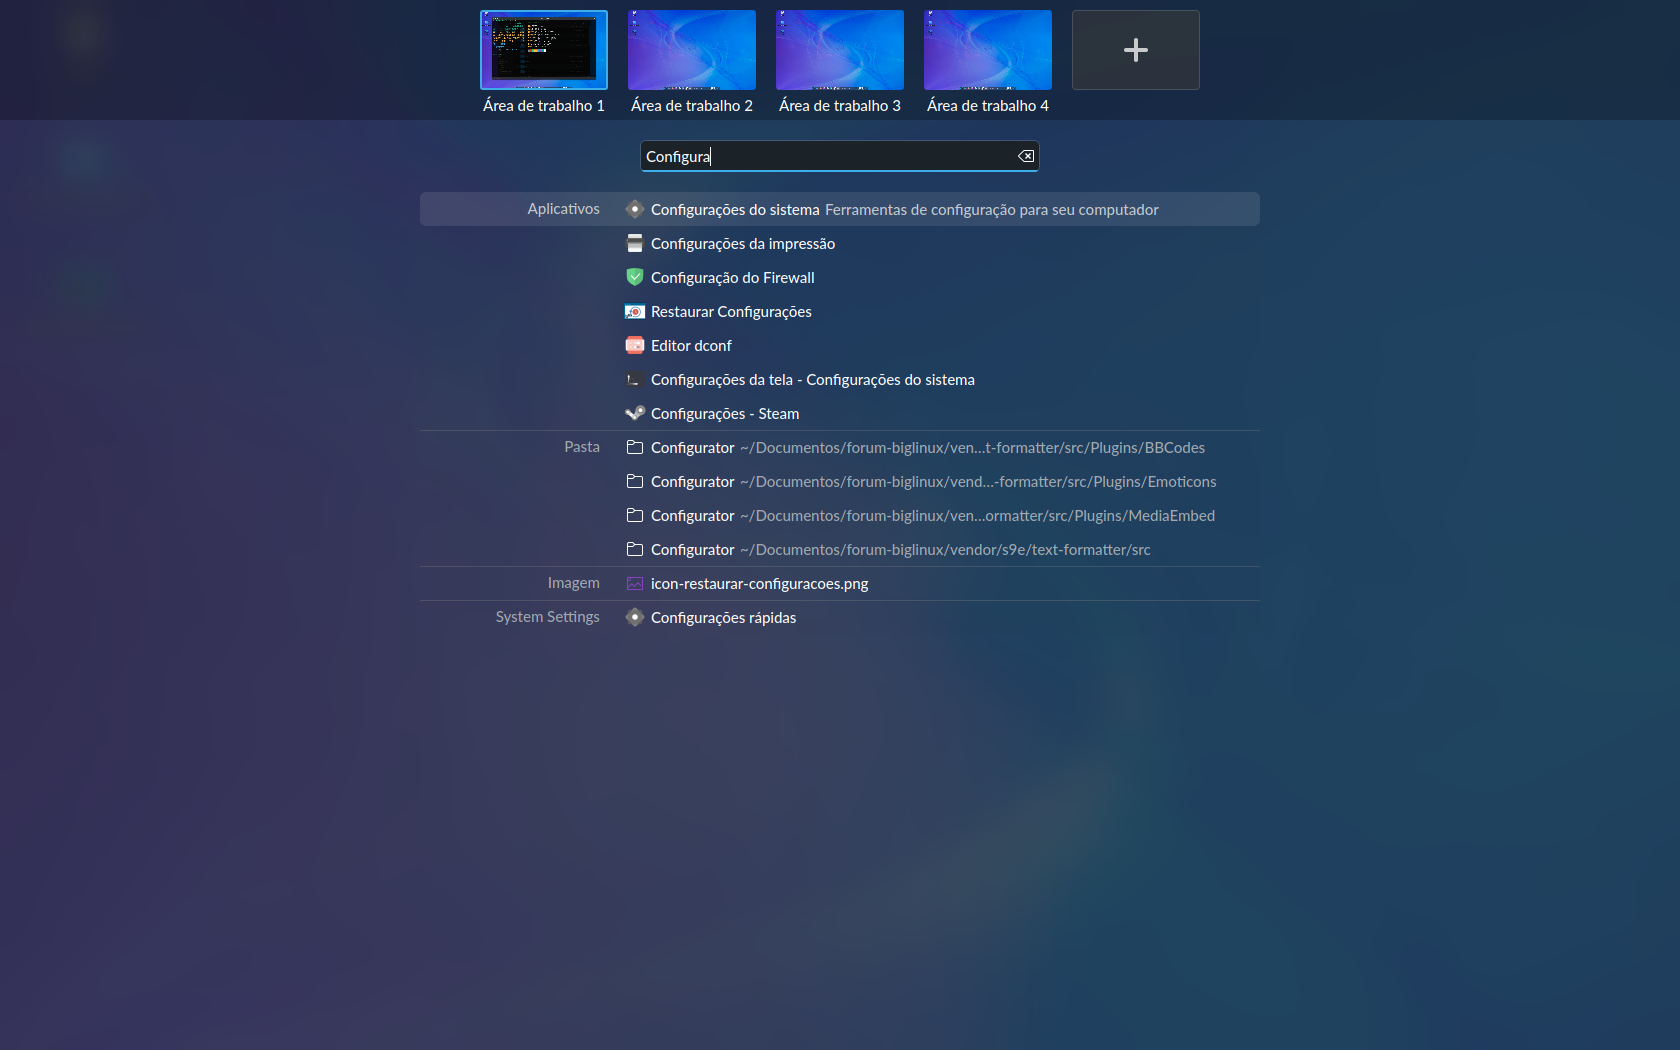
Task: Click the folder icon for Emoticons Configurator
Action: [635, 481]
